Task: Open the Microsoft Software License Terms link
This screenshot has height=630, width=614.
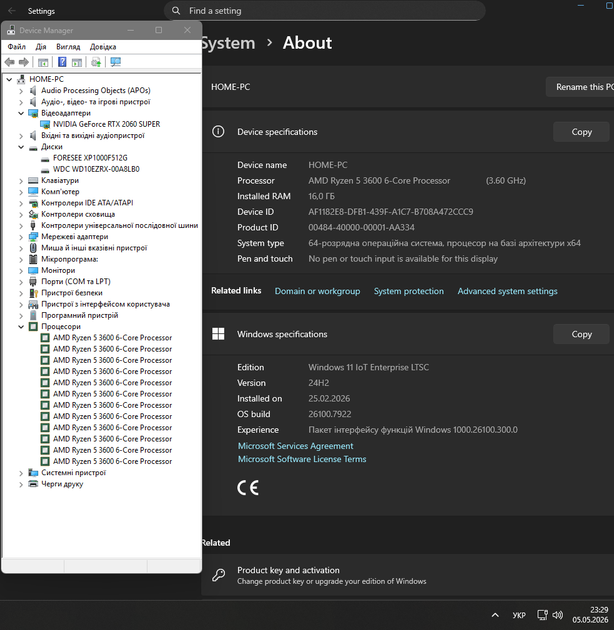Action: (x=302, y=459)
